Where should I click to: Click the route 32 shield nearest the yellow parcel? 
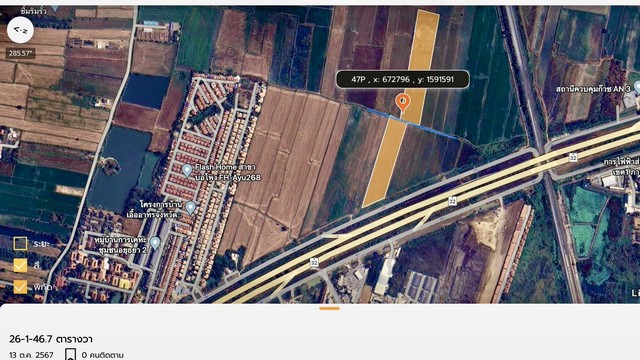[x=452, y=201]
